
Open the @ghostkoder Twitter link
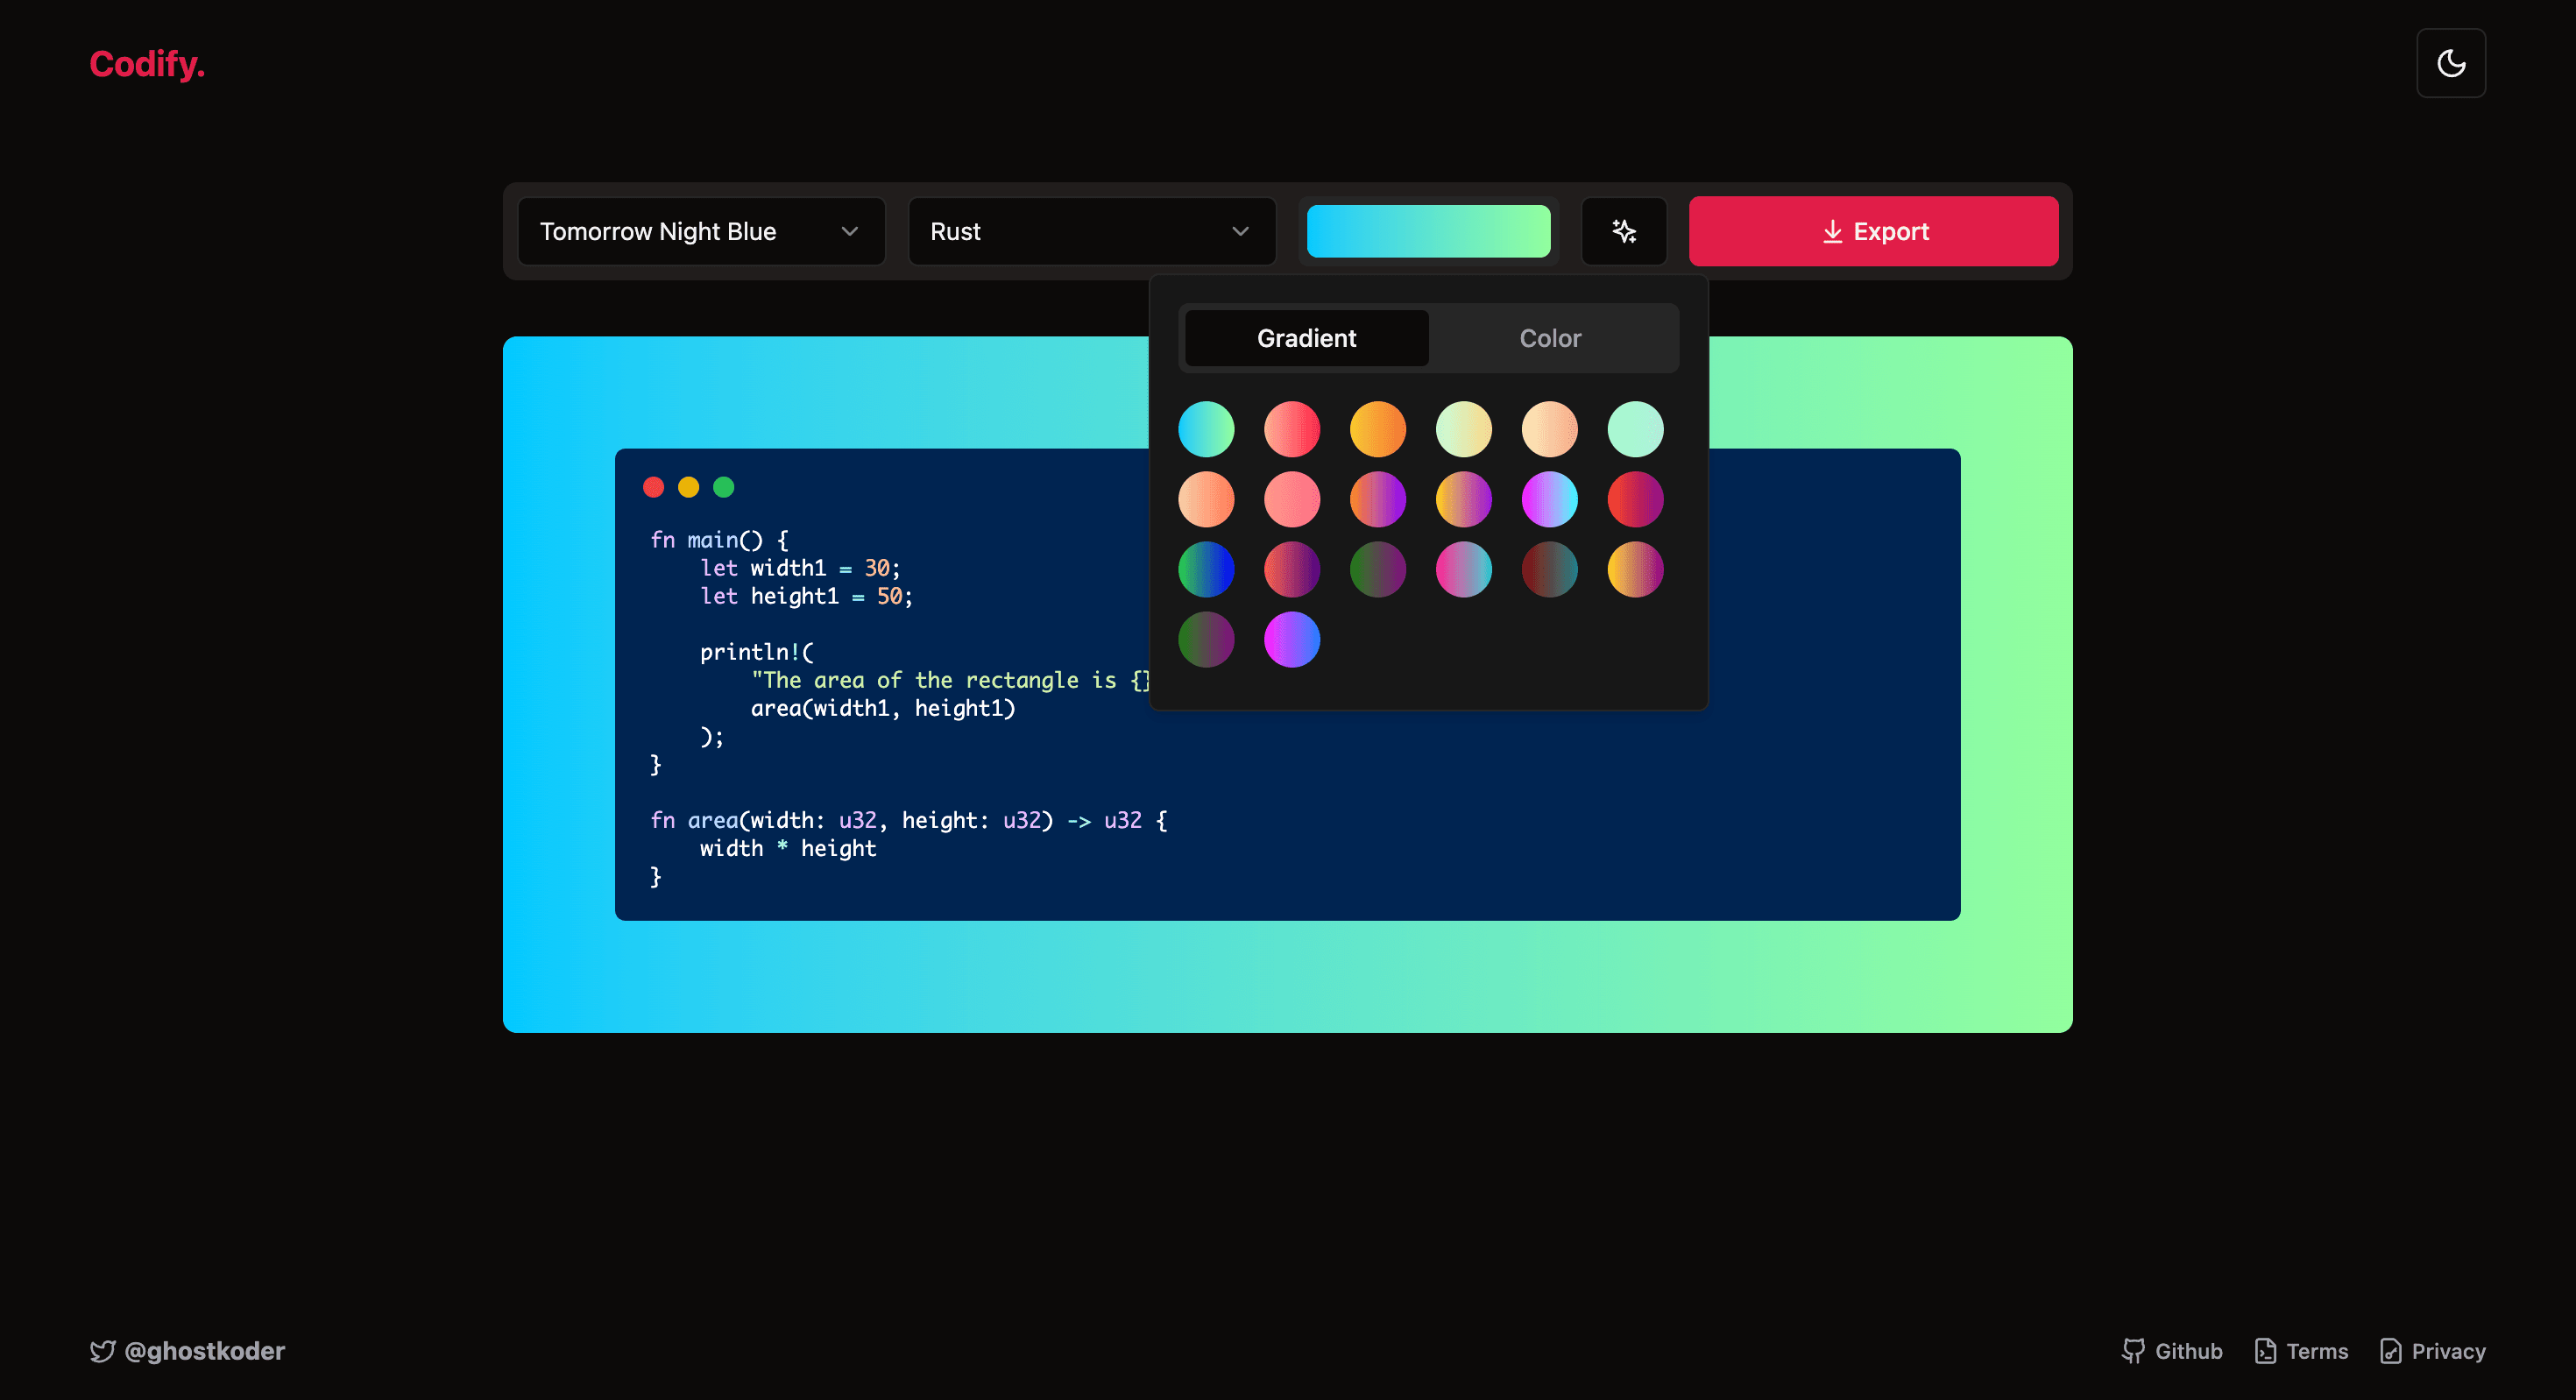coord(187,1351)
